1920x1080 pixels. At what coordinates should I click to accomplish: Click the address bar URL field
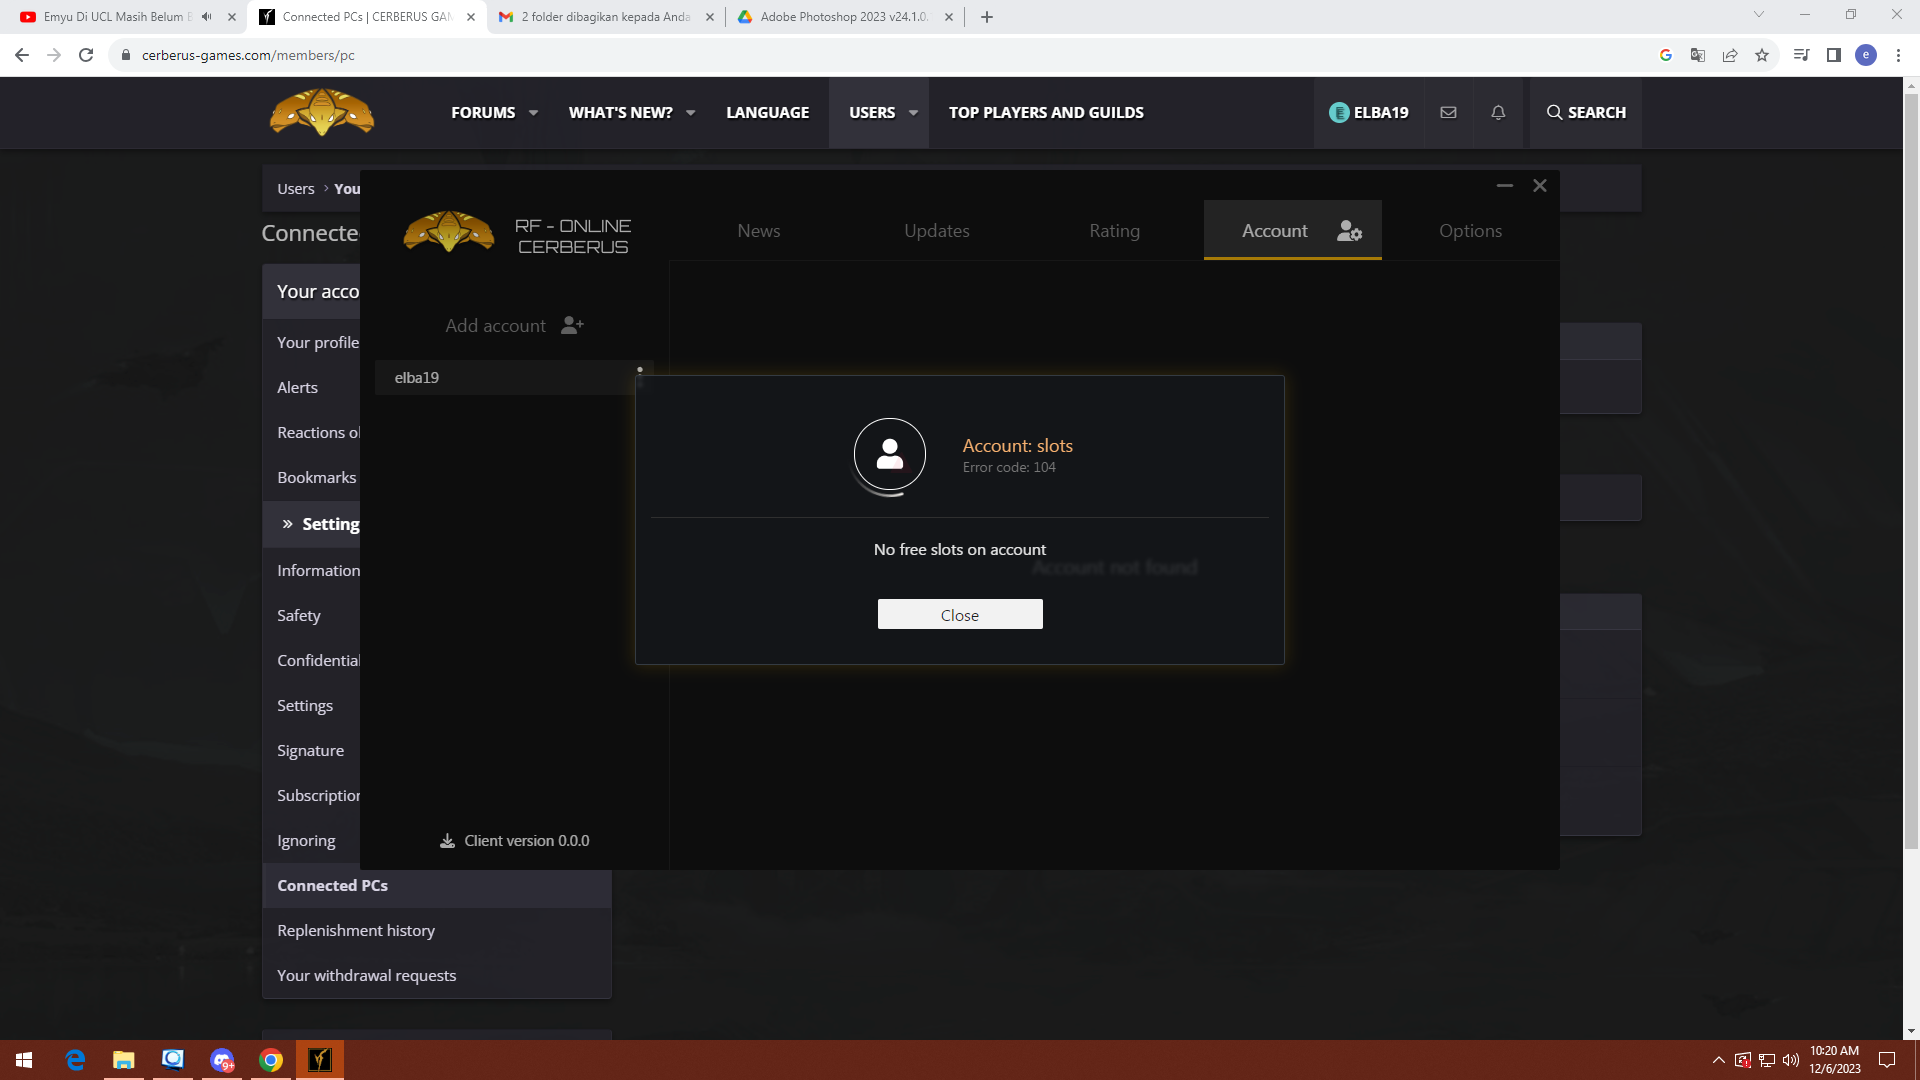pos(880,55)
